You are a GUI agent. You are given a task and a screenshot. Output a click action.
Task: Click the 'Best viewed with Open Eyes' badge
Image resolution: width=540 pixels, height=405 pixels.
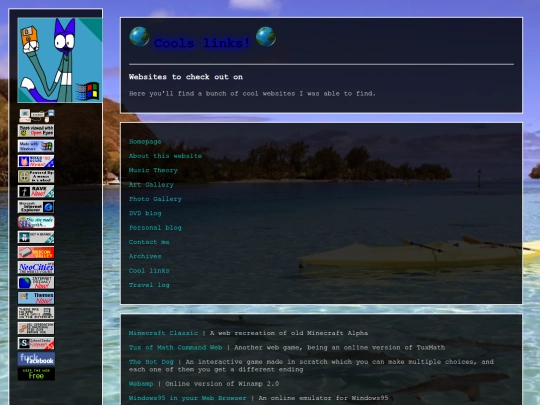36,131
